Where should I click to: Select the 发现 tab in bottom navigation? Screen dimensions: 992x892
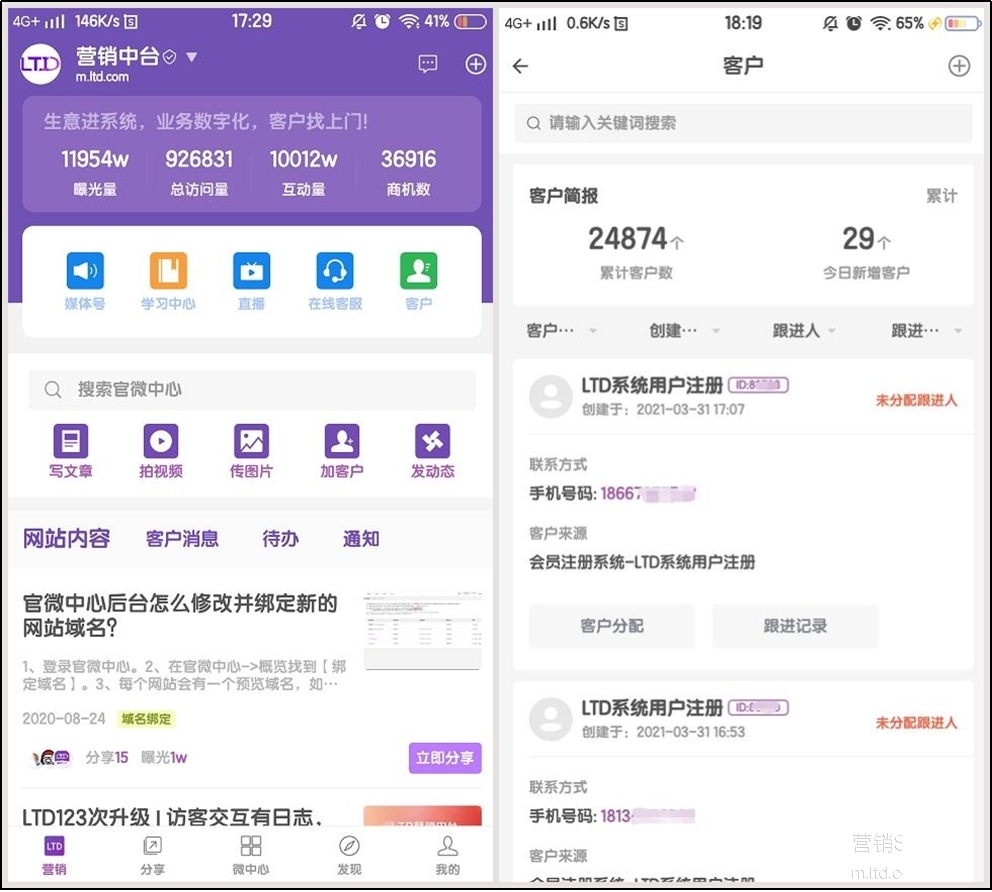[x=349, y=856]
